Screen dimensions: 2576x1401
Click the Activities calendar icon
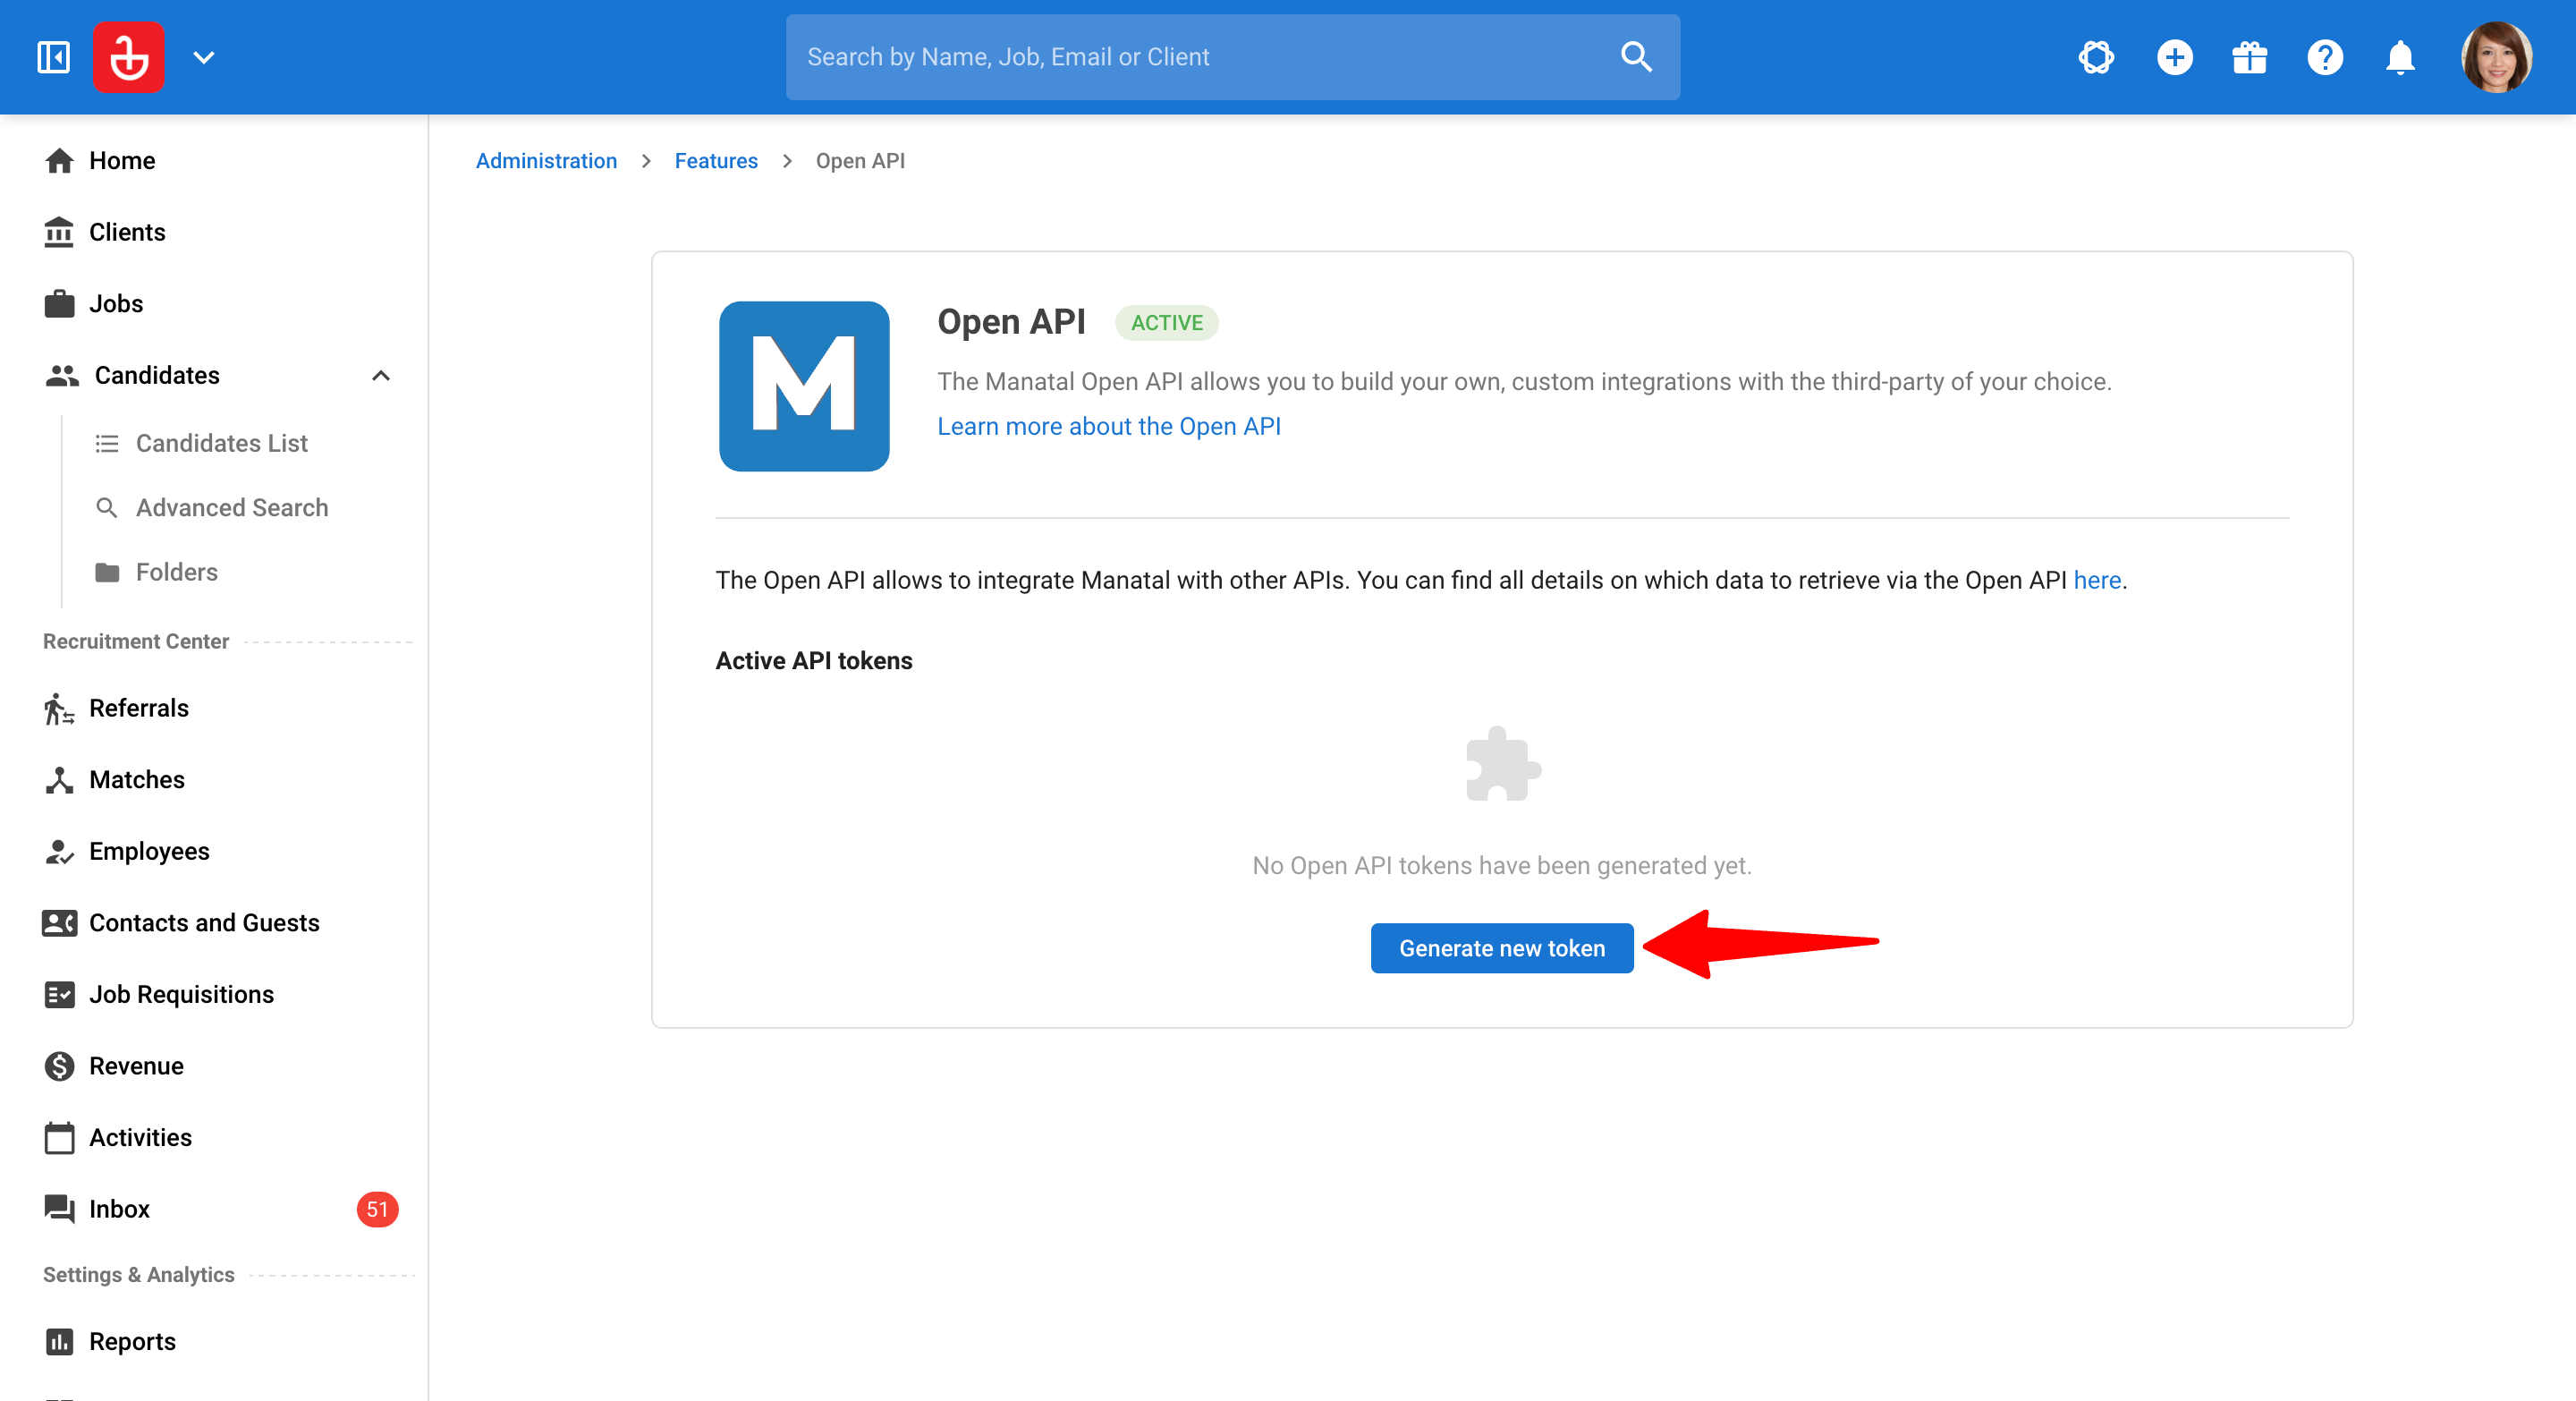(59, 1138)
